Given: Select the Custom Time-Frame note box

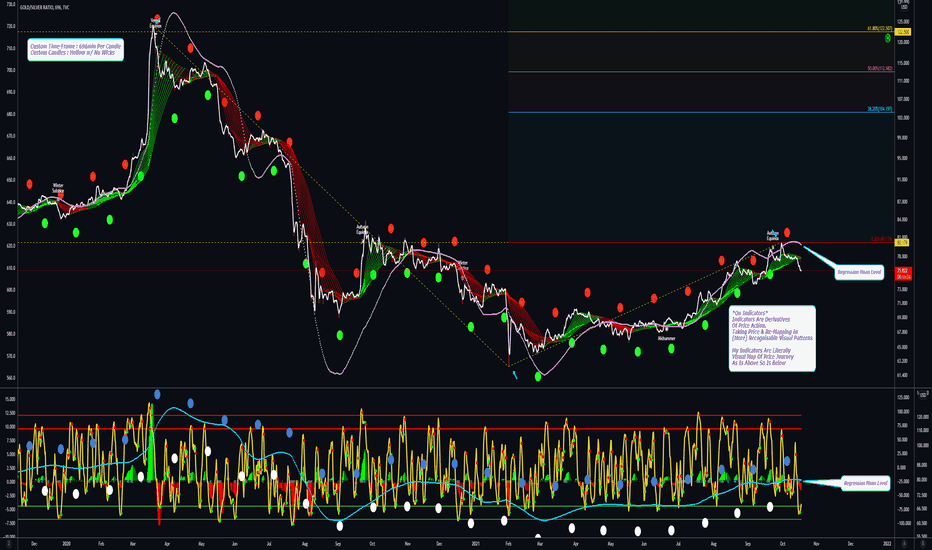Looking at the screenshot, I should (75, 50).
